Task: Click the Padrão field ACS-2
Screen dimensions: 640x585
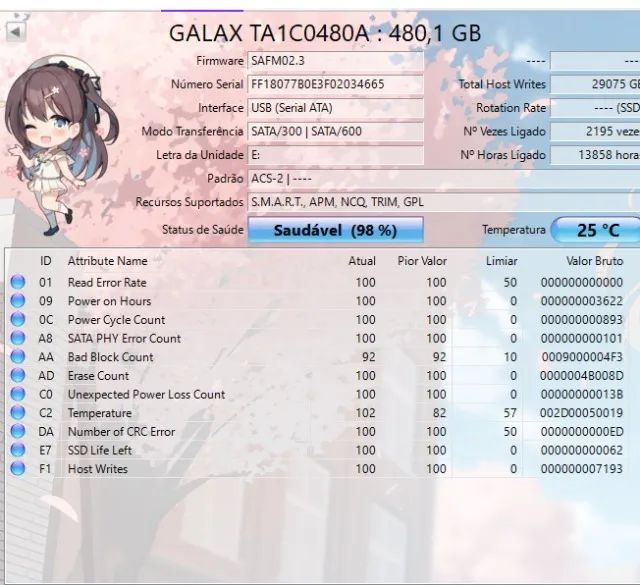Action: (x=444, y=179)
